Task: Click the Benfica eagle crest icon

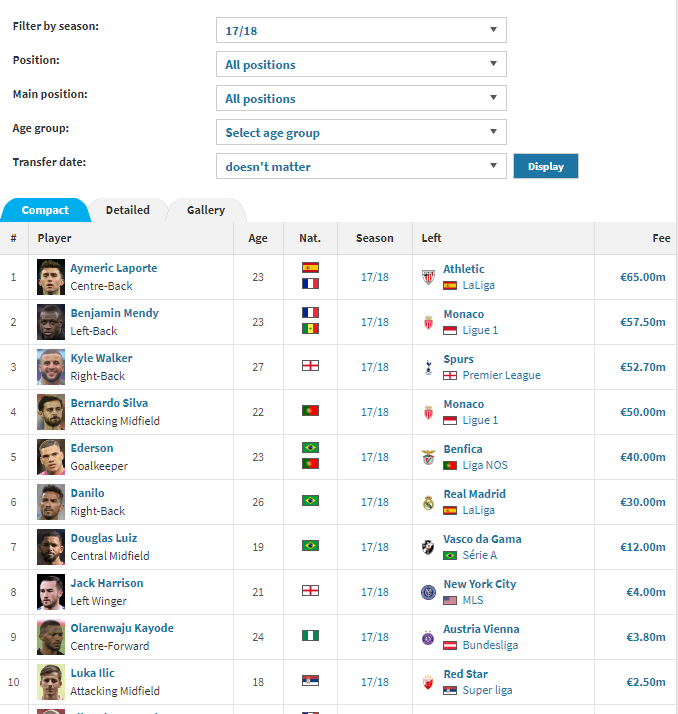Action: click(x=428, y=457)
